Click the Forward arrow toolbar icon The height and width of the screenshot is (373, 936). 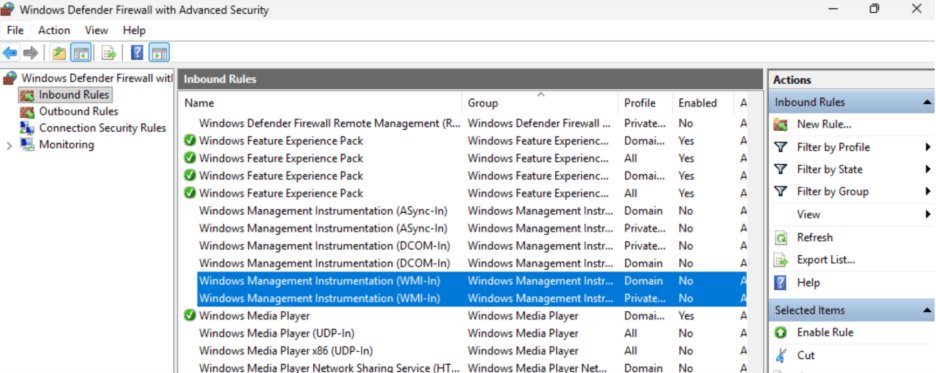[30, 53]
